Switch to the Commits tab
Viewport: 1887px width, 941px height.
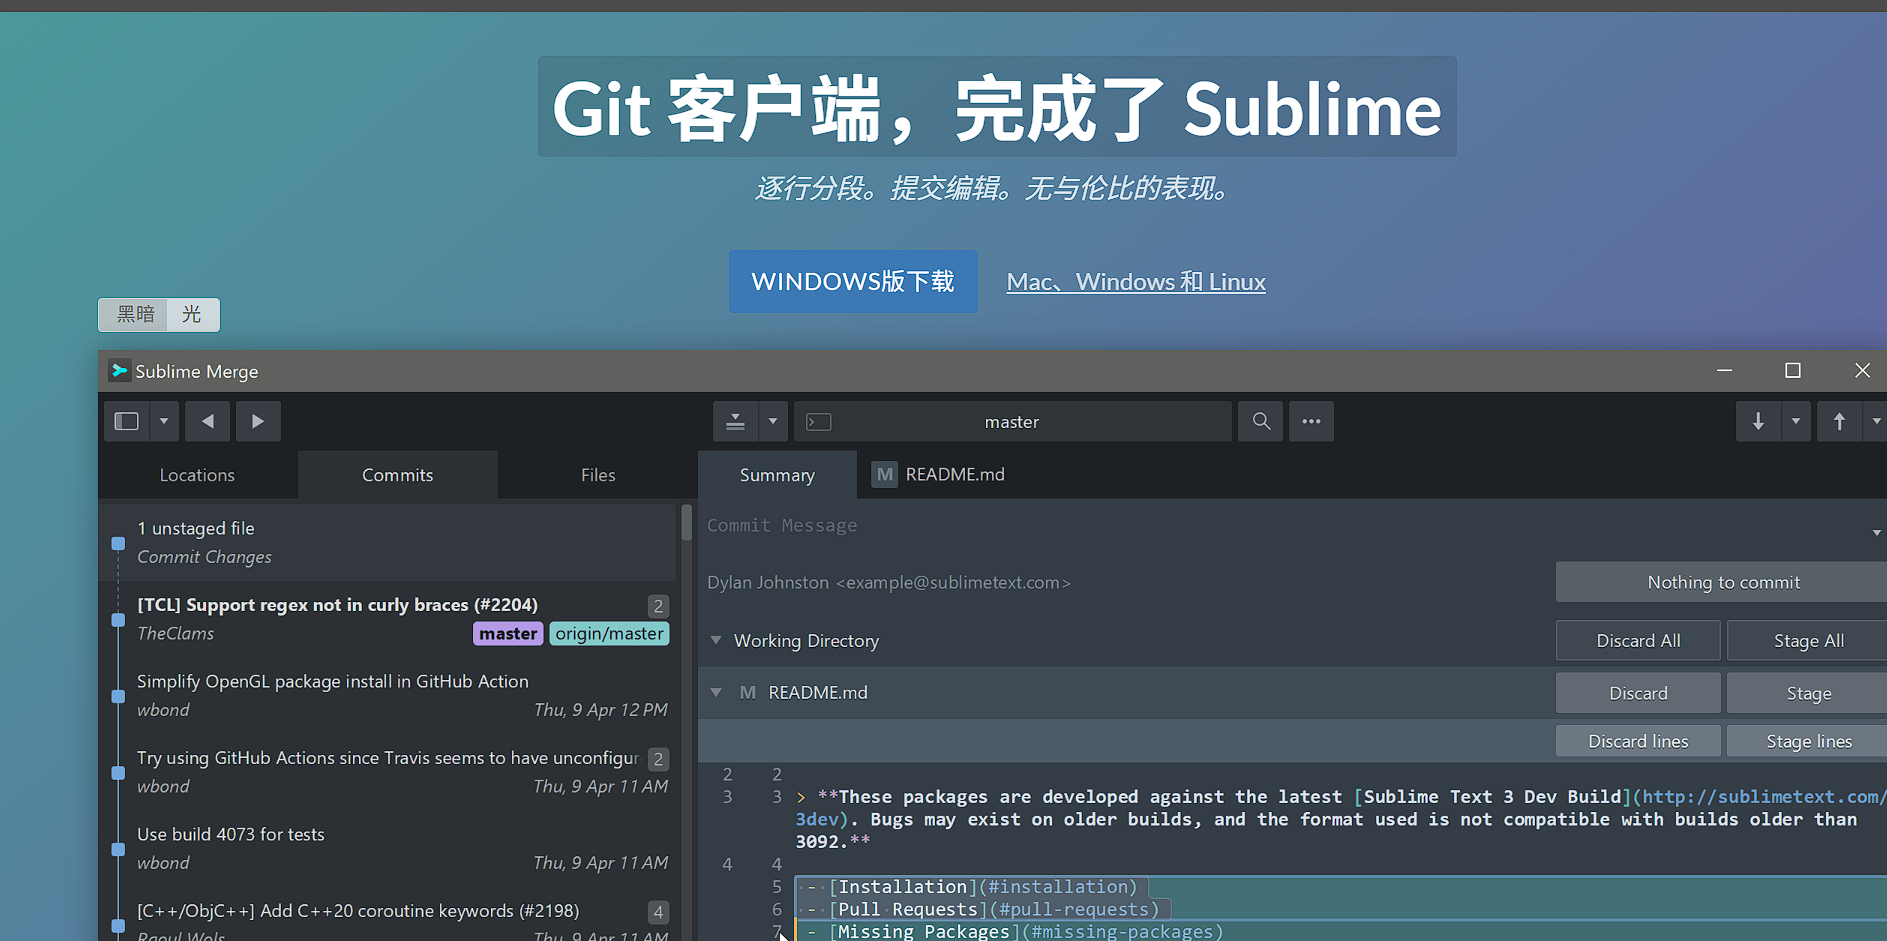point(398,475)
